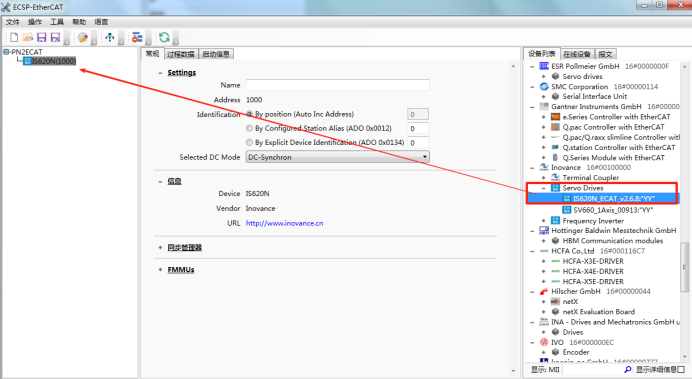Click the Save As toolbar icon

56,38
